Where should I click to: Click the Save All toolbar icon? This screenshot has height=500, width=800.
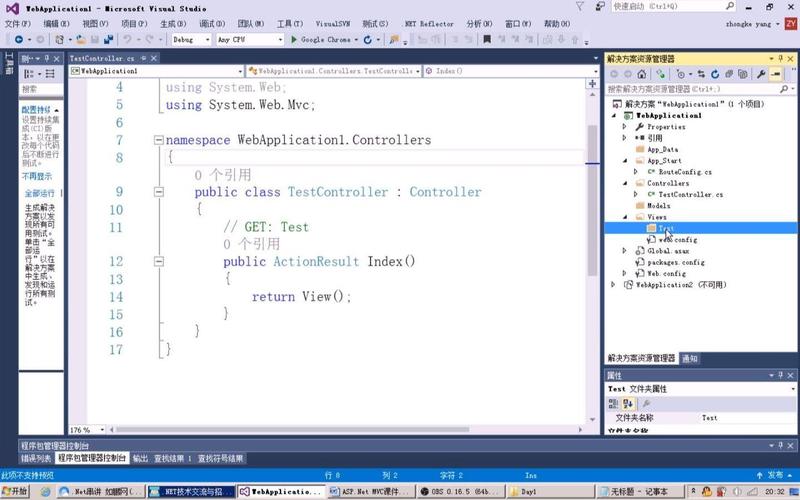[108, 39]
